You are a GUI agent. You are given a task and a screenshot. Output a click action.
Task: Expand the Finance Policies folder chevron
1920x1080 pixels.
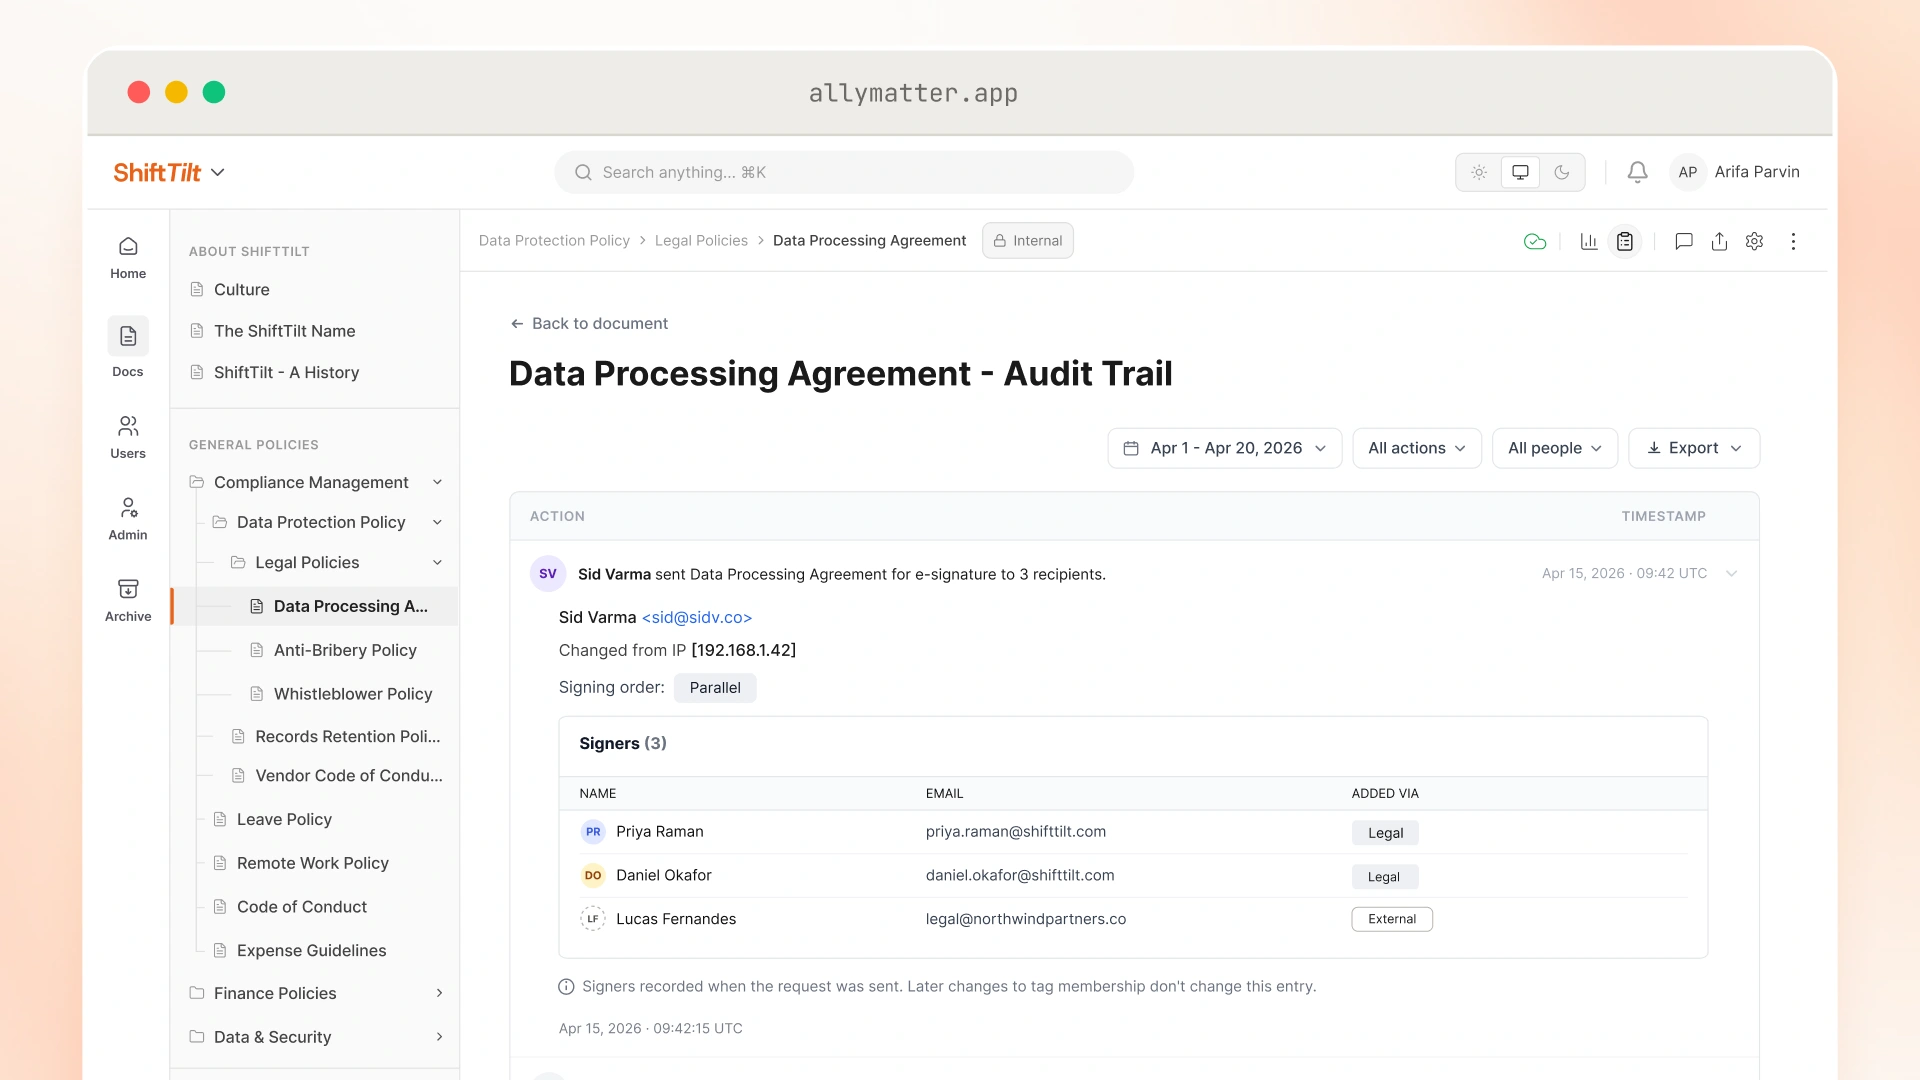pos(439,993)
